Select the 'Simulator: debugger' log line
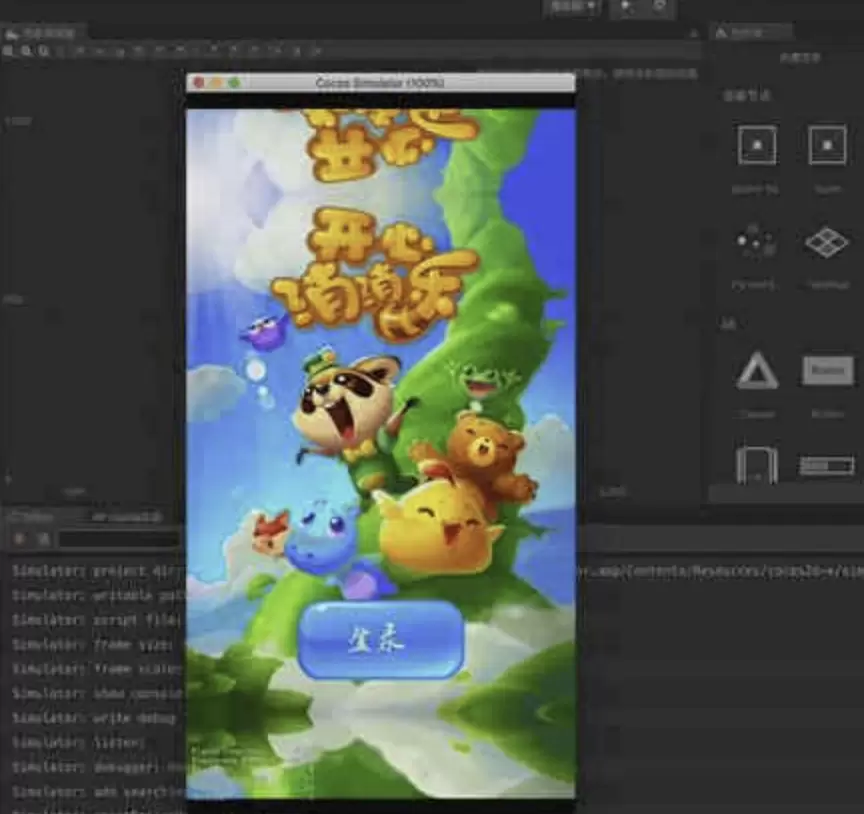 [x=98, y=767]
